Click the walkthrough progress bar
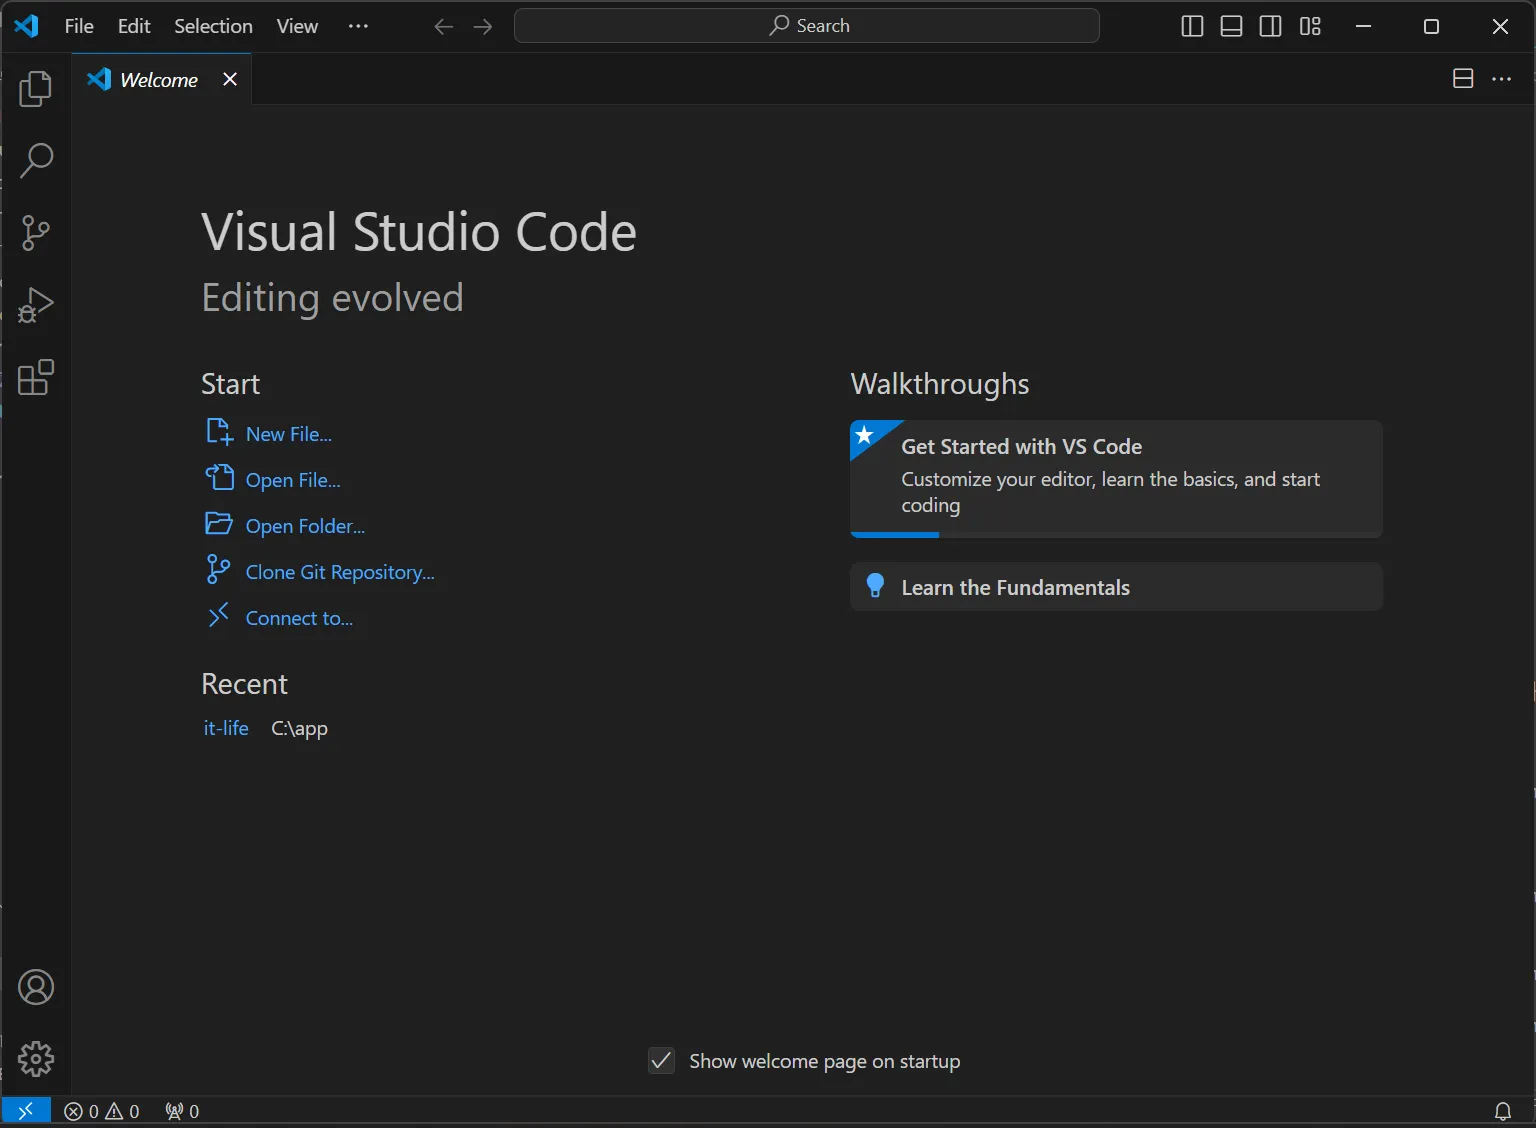Screen dimensions: 1536x1128 pyautogui.click(x=1116, y=535)
